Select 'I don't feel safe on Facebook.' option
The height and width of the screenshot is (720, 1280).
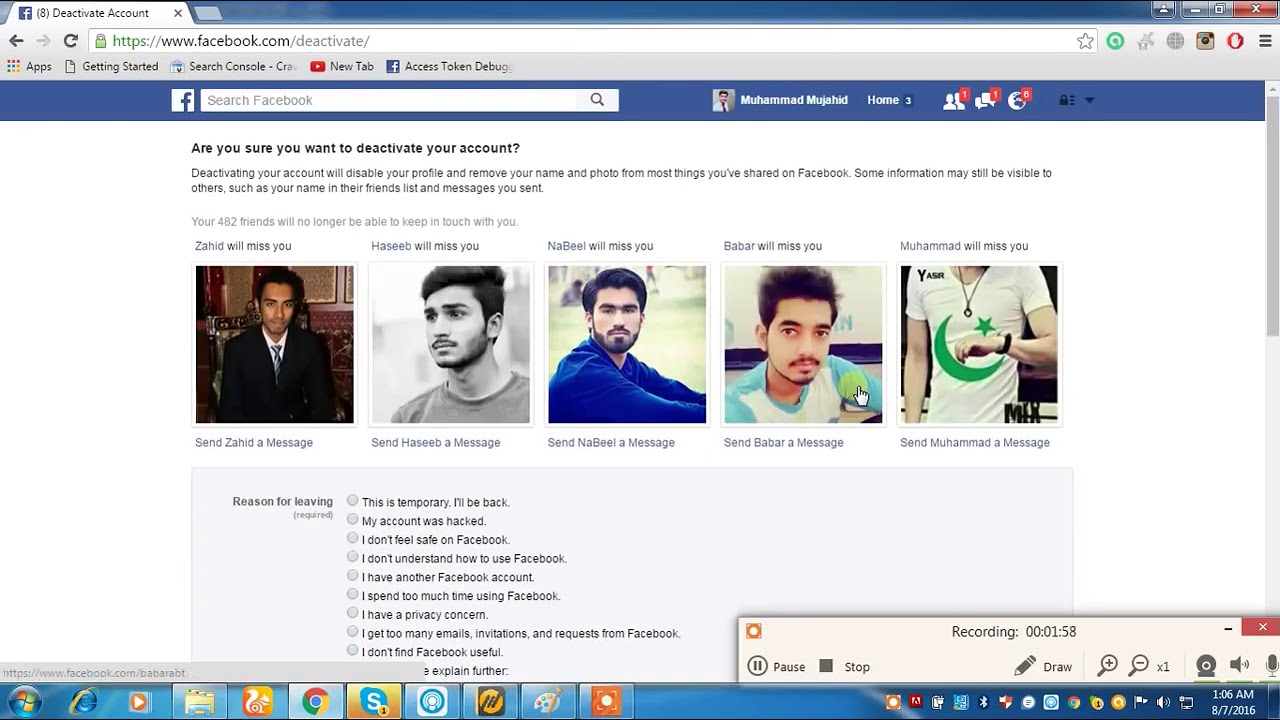pos(352,538)
